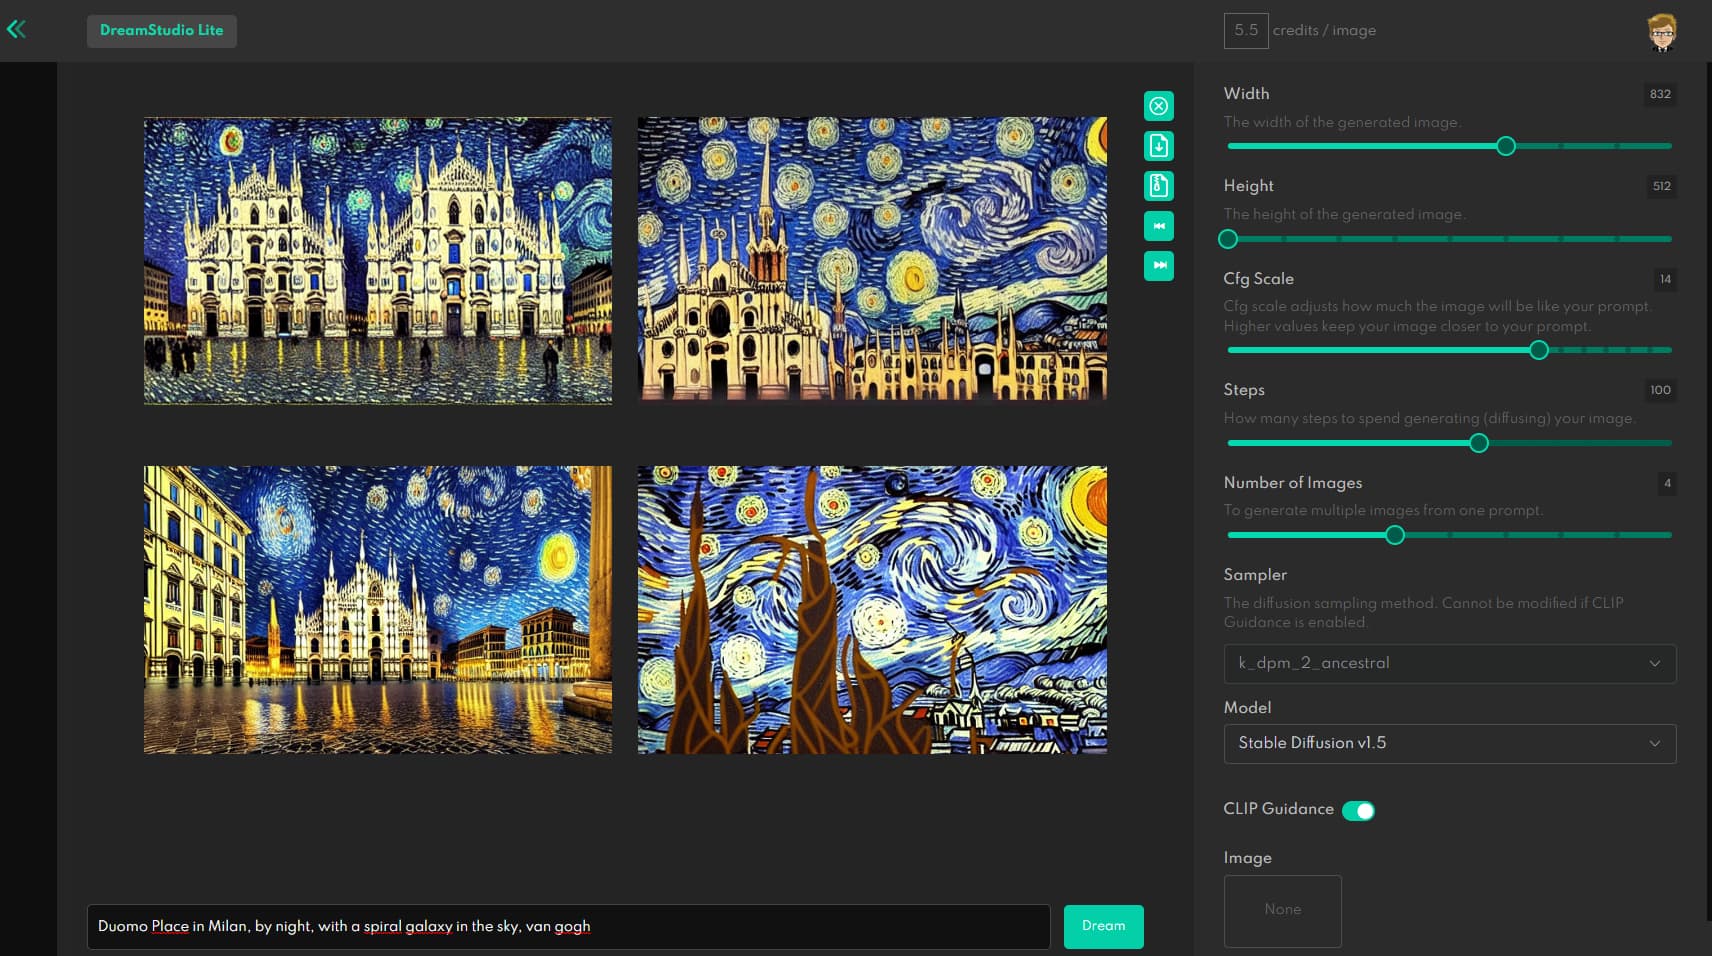Click the Steps slider handle
1712x956 pixels.
(1479, 443)
